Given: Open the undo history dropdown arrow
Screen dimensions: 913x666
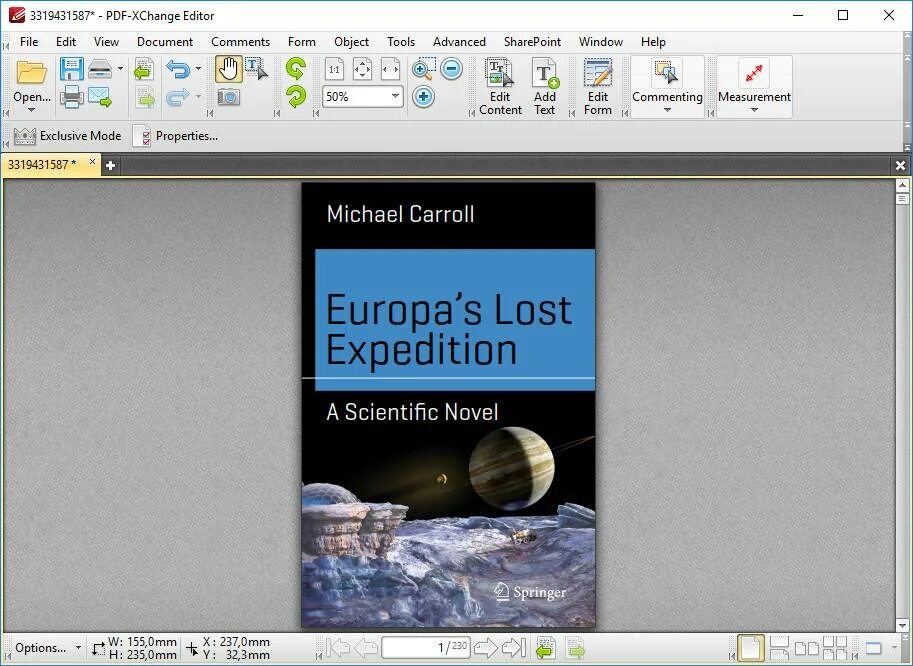Looking at the screenshot, I should [x=198, y=69].
